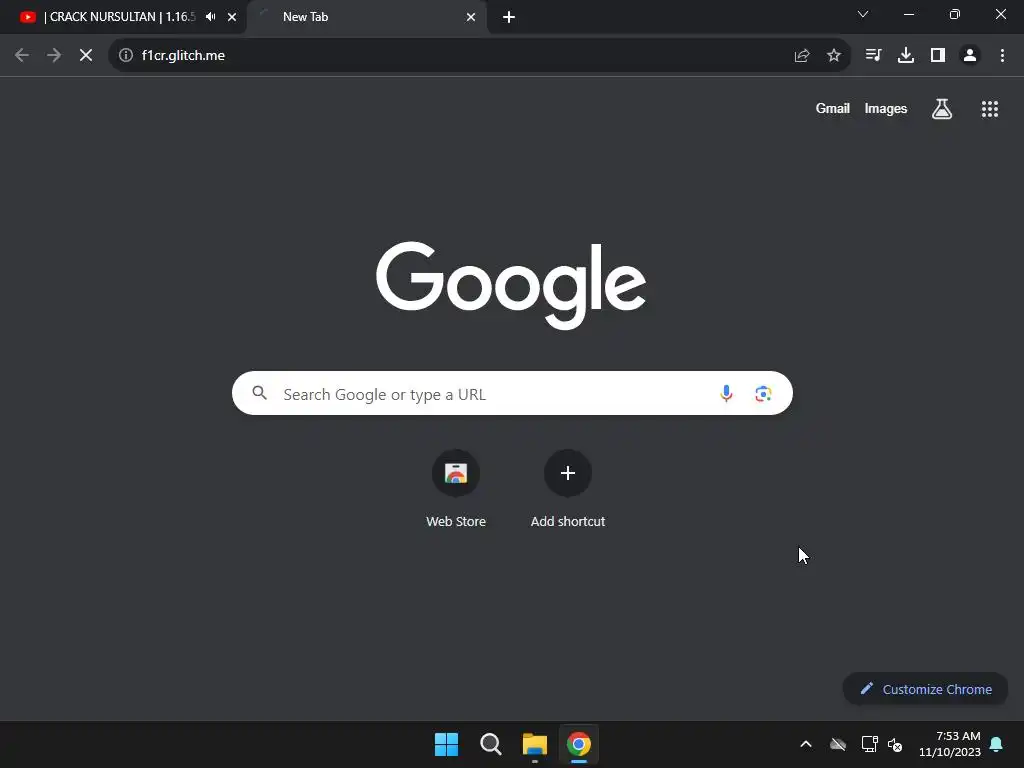Close the CRACK NURSULTAN tab
Screen dimensions: 1024x768
pyautogui.click(x=232, y=17)
